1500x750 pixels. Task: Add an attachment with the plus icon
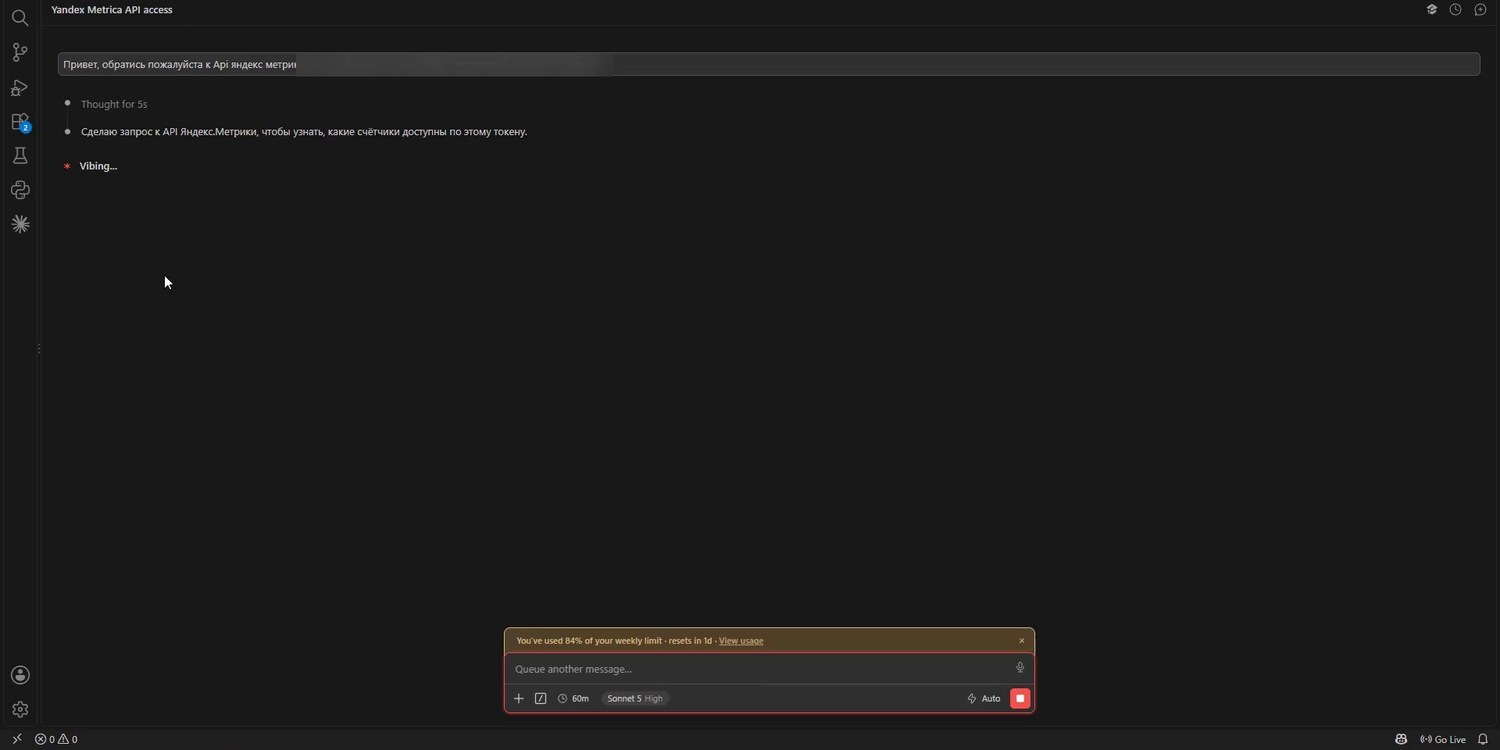519,698
